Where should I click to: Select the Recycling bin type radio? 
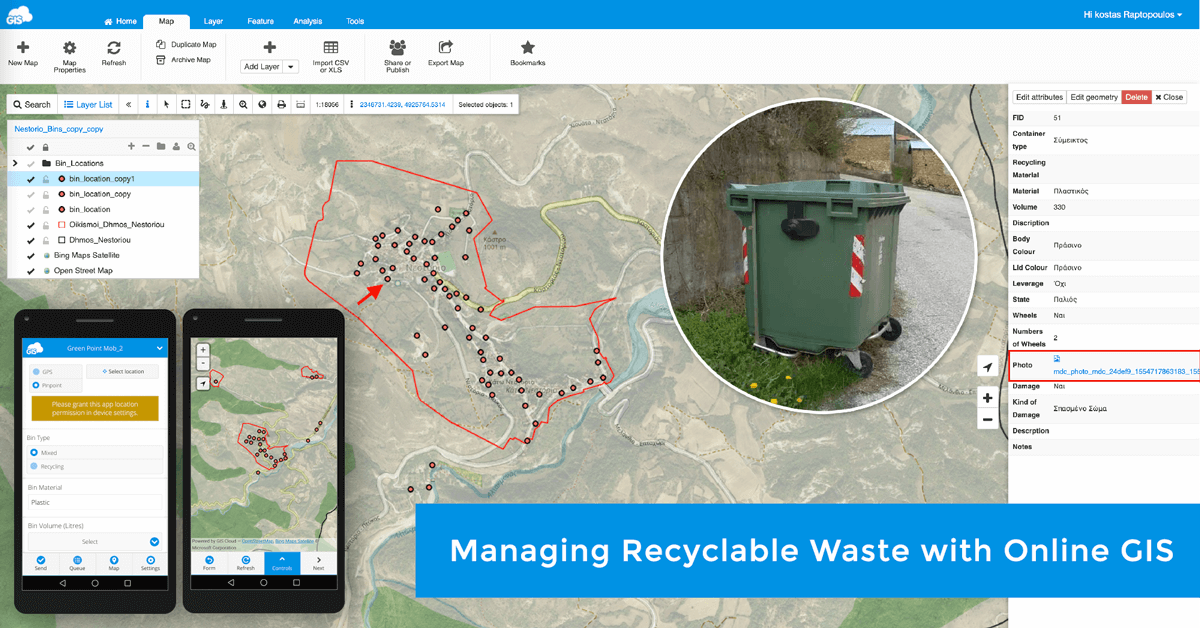(x=34, y=466)
